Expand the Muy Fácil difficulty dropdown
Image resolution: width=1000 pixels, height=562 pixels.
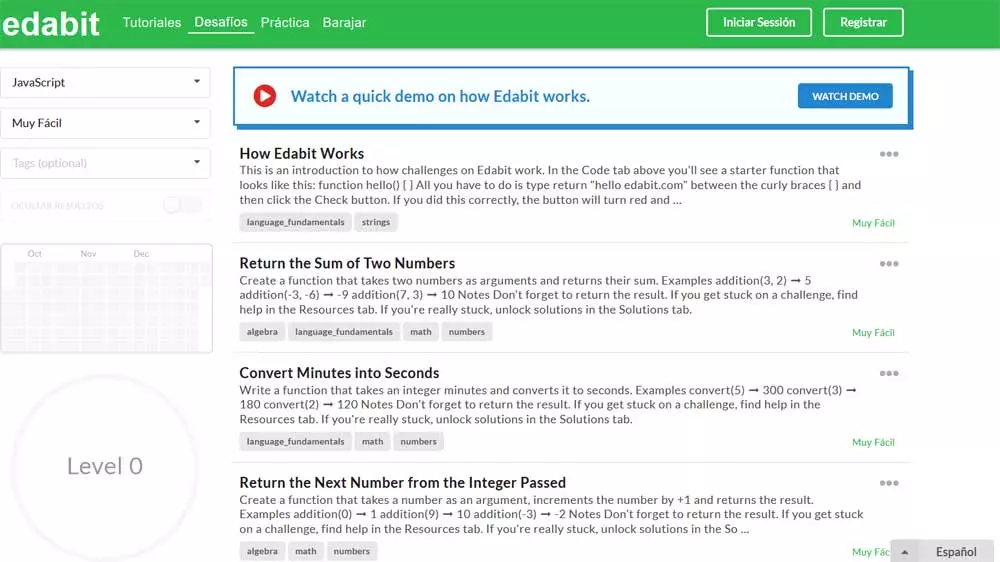tap(105, 122)
